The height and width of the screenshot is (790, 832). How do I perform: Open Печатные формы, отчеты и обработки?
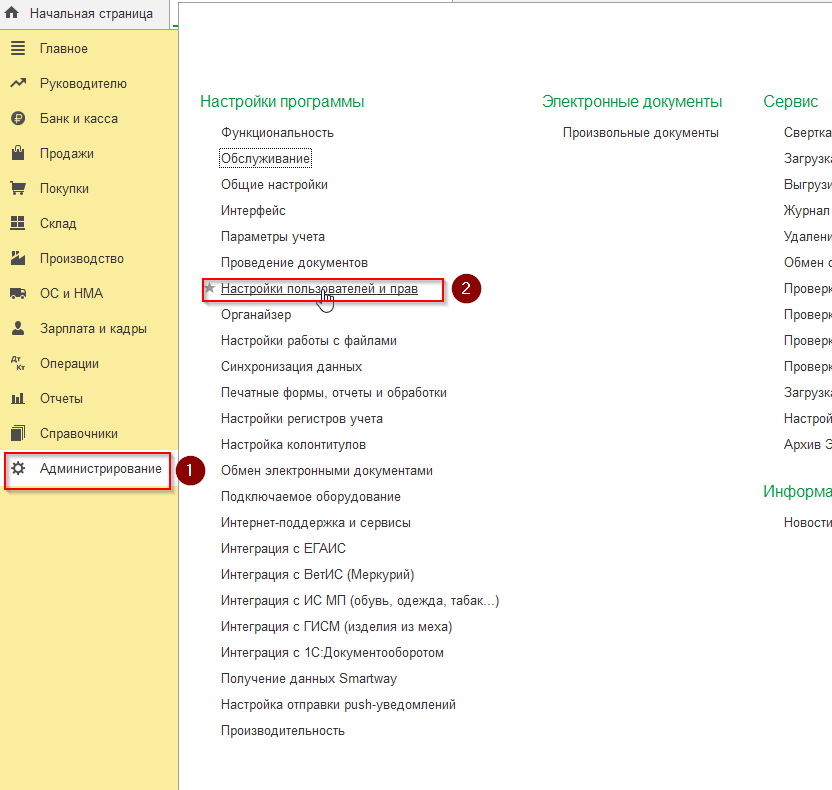334,393
